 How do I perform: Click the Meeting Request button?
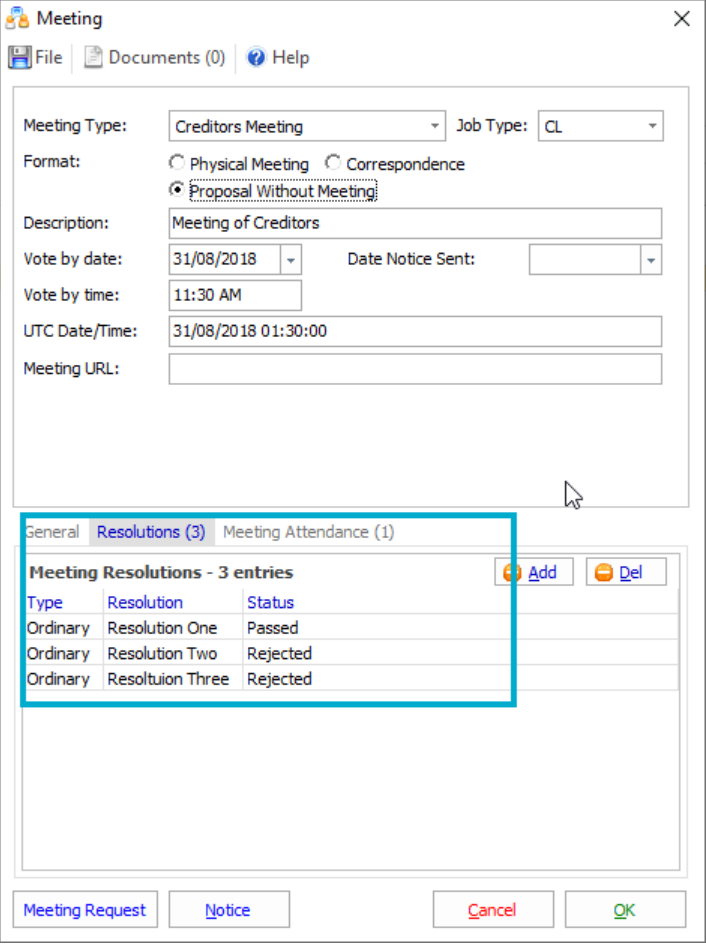[x=85, y=910]
